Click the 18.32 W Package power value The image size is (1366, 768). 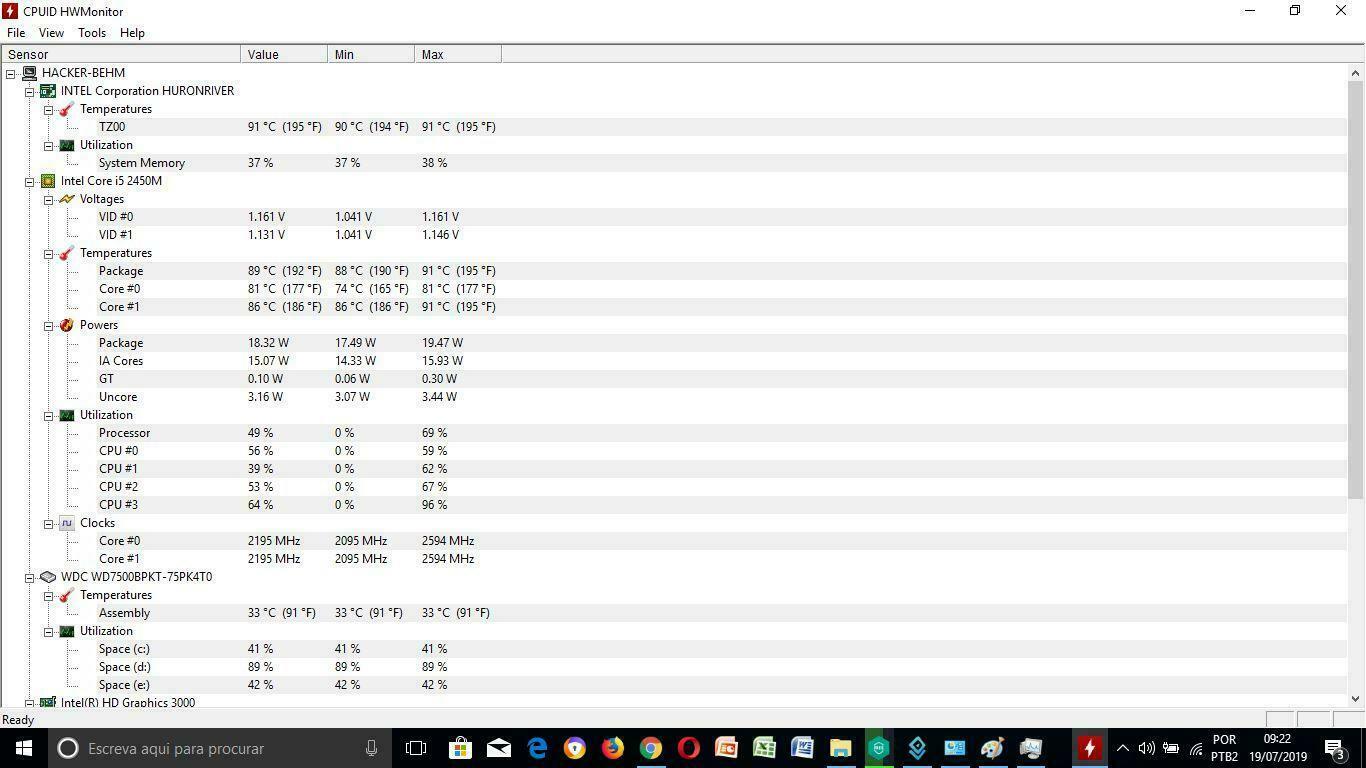coord(268,343)
